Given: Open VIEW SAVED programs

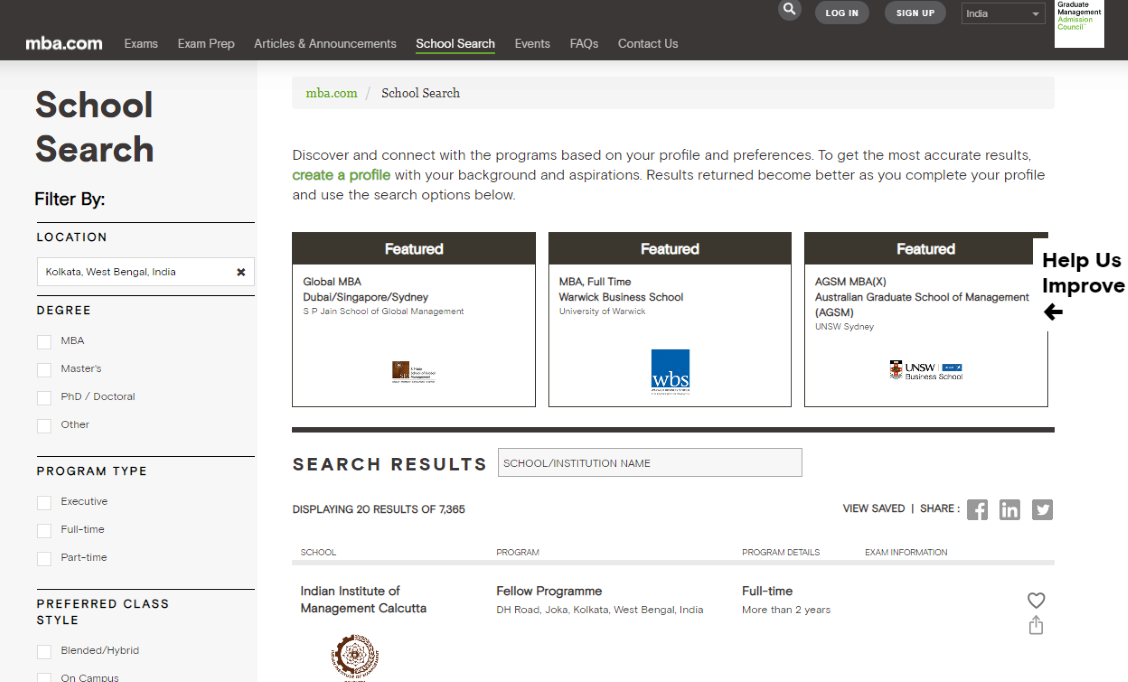Looking at the screenshot, I should [873, 509].
